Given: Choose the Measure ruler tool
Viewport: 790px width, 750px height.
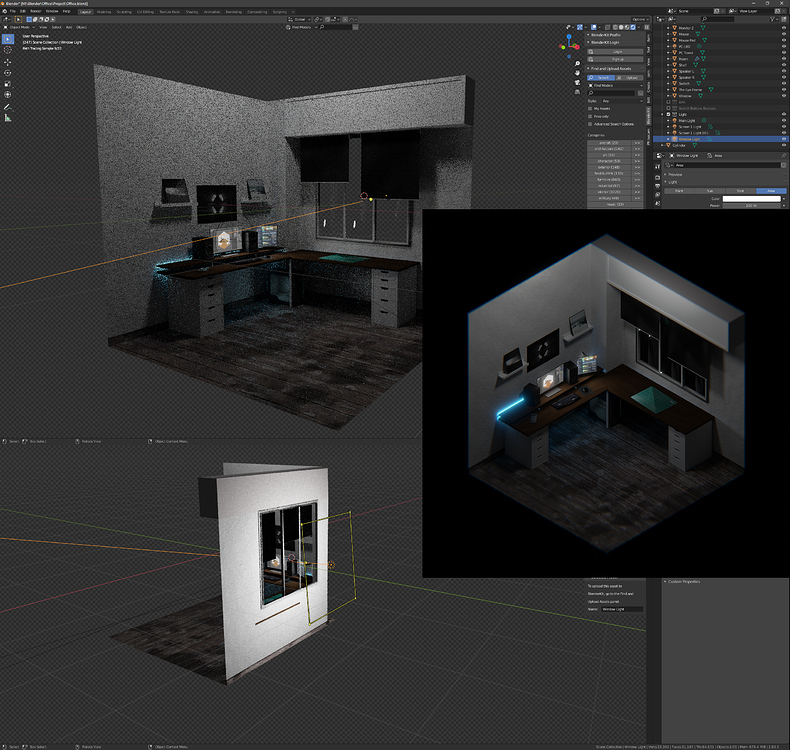Looking at the screenshot, I should click(8, 118).
